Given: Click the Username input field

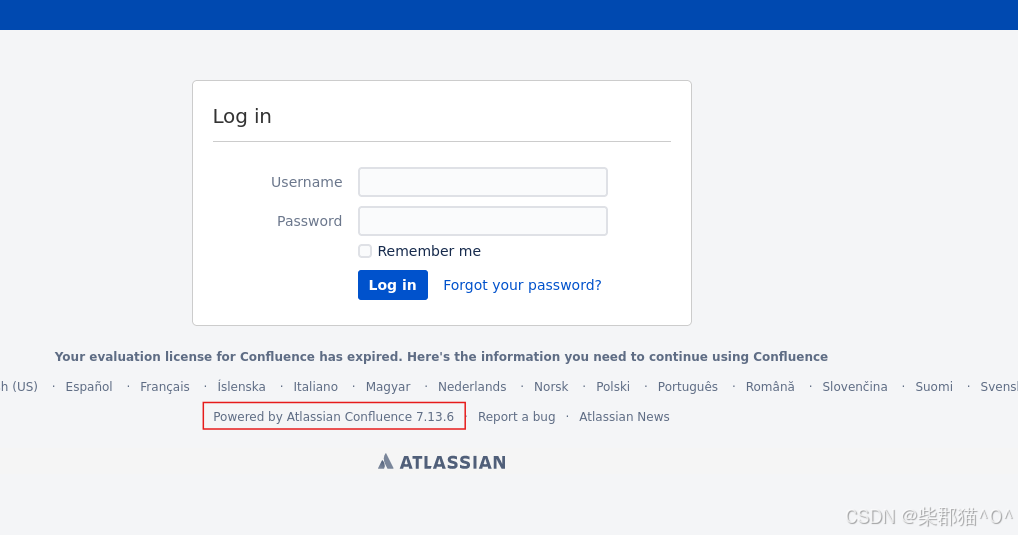Looking at the screenshot, I should pyautogui.click(x=482, y=182).
